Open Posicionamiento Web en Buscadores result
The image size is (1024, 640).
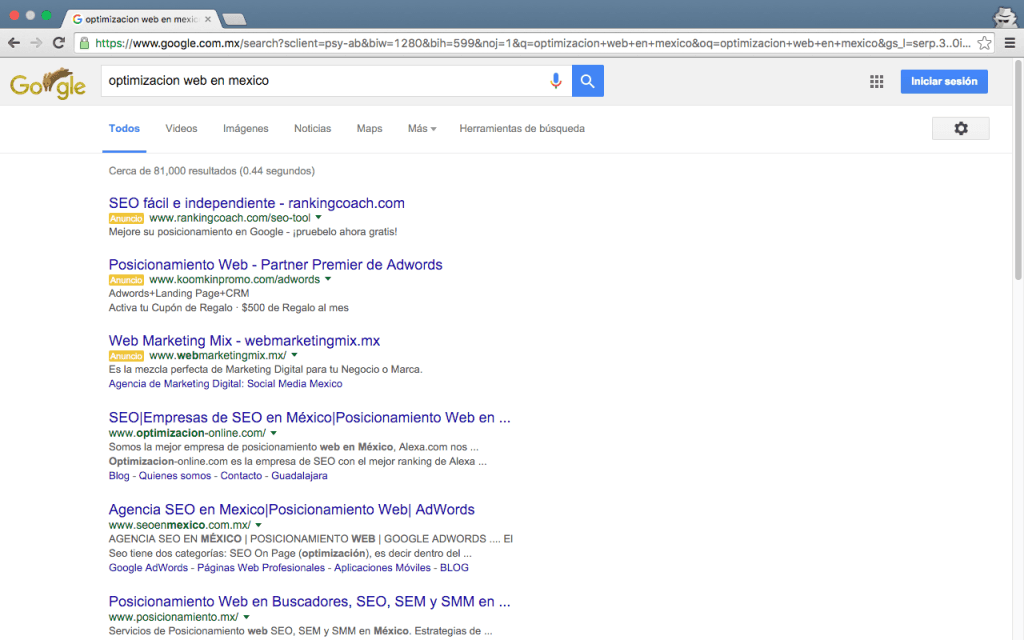click(310, 601)
